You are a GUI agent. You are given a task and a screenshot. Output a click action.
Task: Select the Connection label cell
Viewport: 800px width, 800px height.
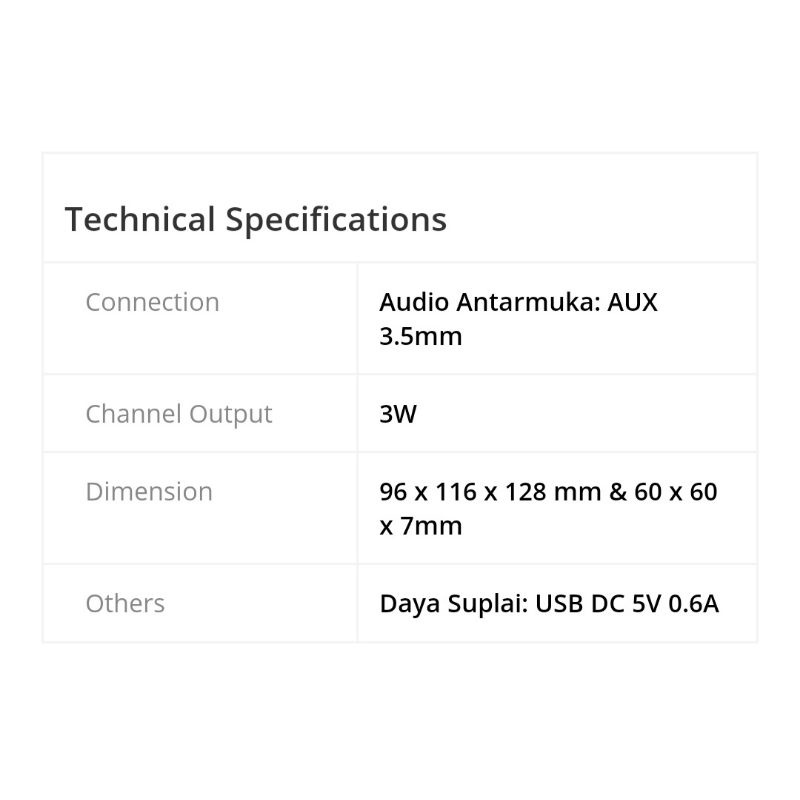point(200,318)
